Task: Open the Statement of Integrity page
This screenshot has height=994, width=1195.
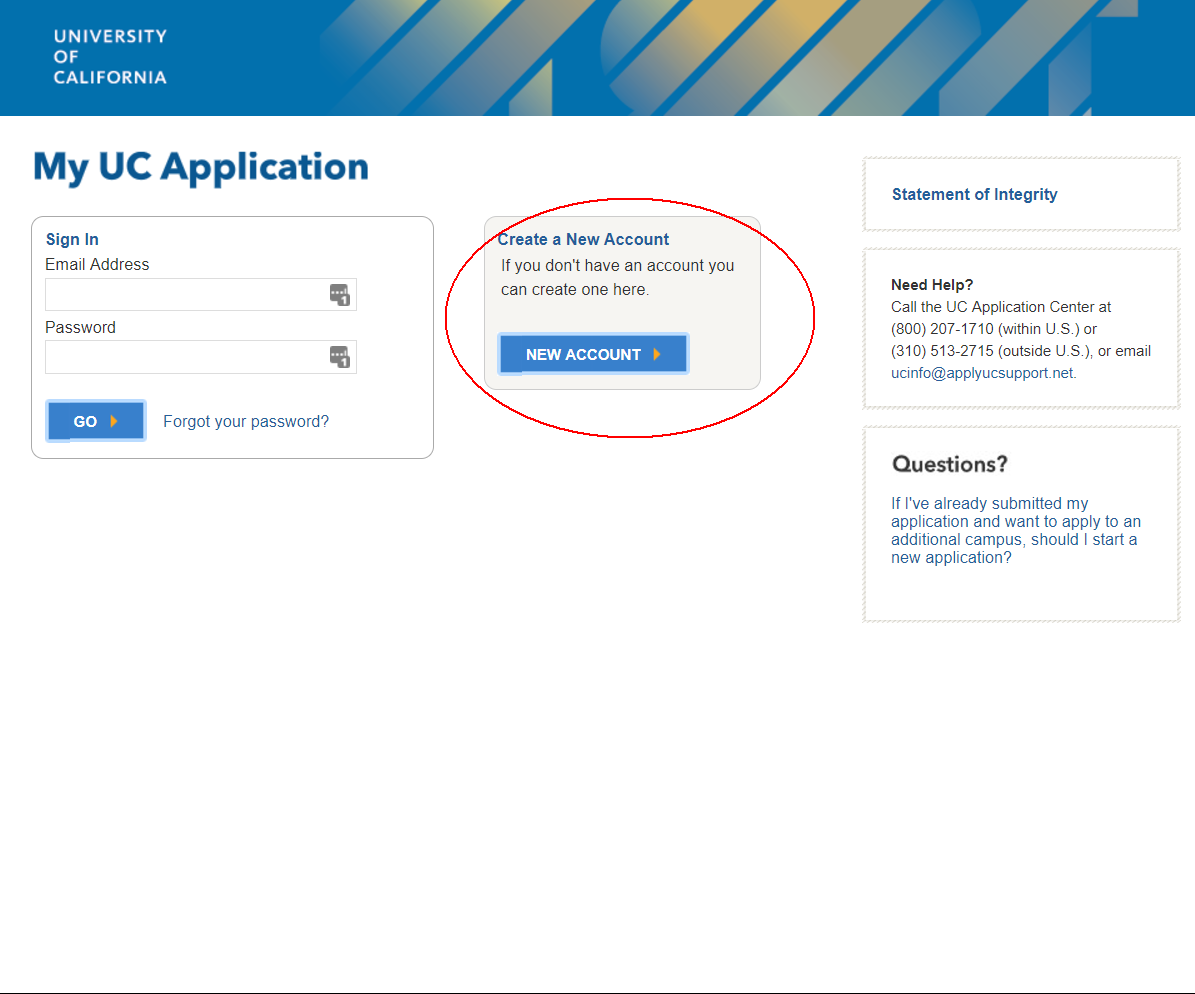Action: coord(974,194)
